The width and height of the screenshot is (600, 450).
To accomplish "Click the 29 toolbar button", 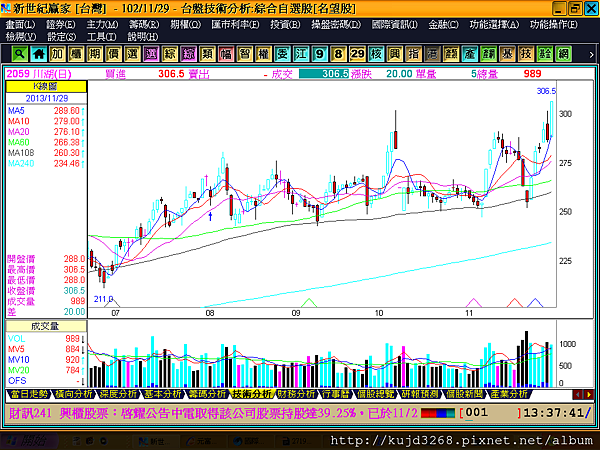I will (357, 54).
